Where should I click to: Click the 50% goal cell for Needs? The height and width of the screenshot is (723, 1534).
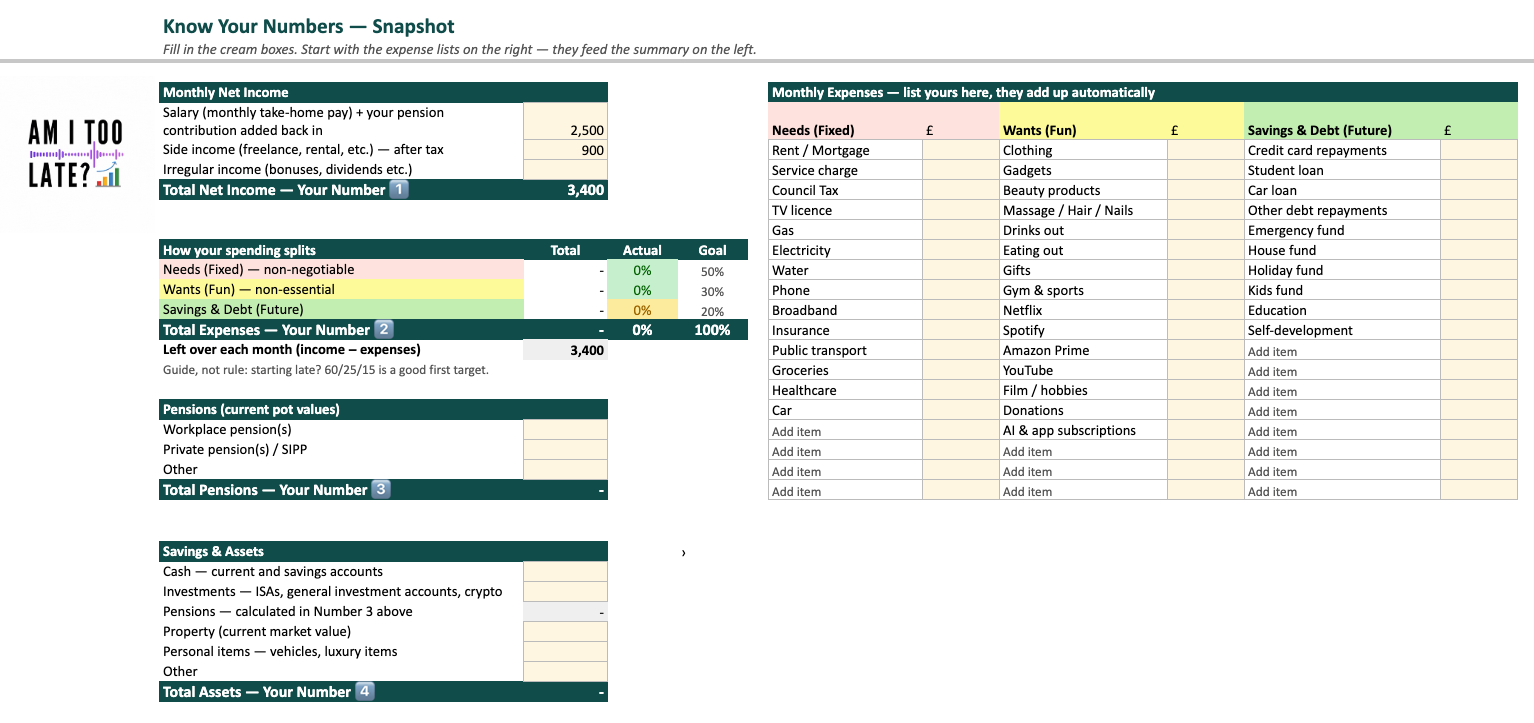(712, 271)
